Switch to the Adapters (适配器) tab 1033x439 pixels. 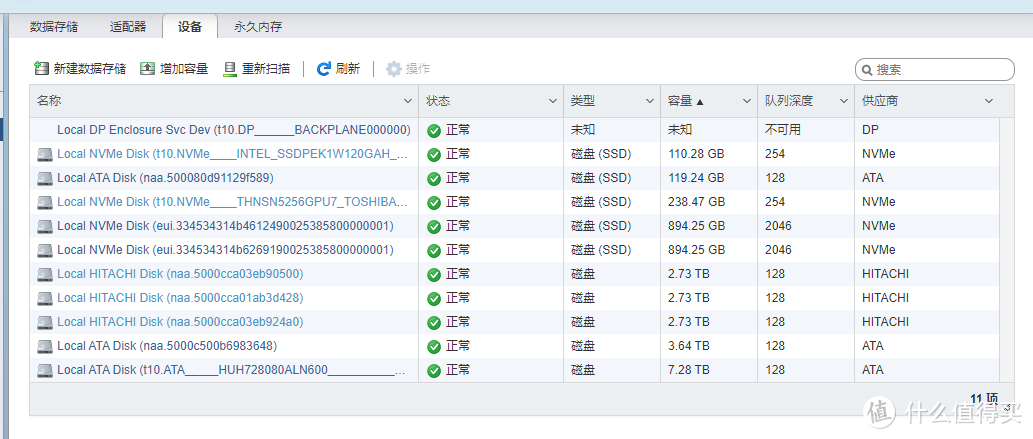(x=127, y=27)
